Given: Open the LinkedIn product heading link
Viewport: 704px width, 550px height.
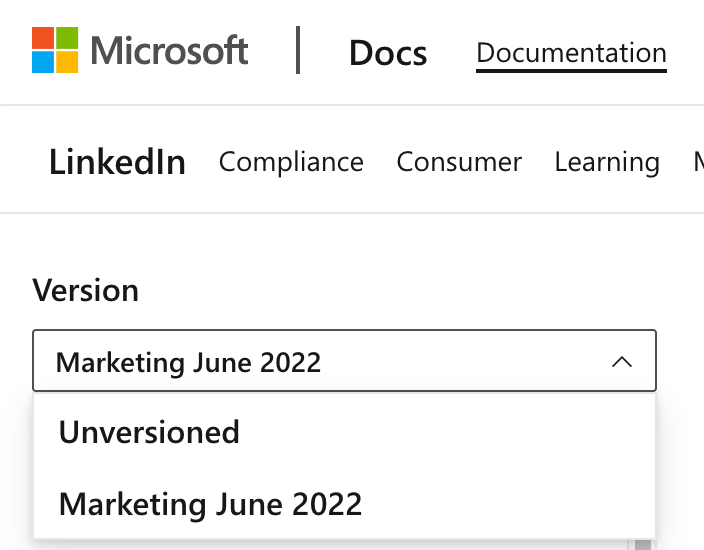Looking at the screenshot, I should point(117,162).
